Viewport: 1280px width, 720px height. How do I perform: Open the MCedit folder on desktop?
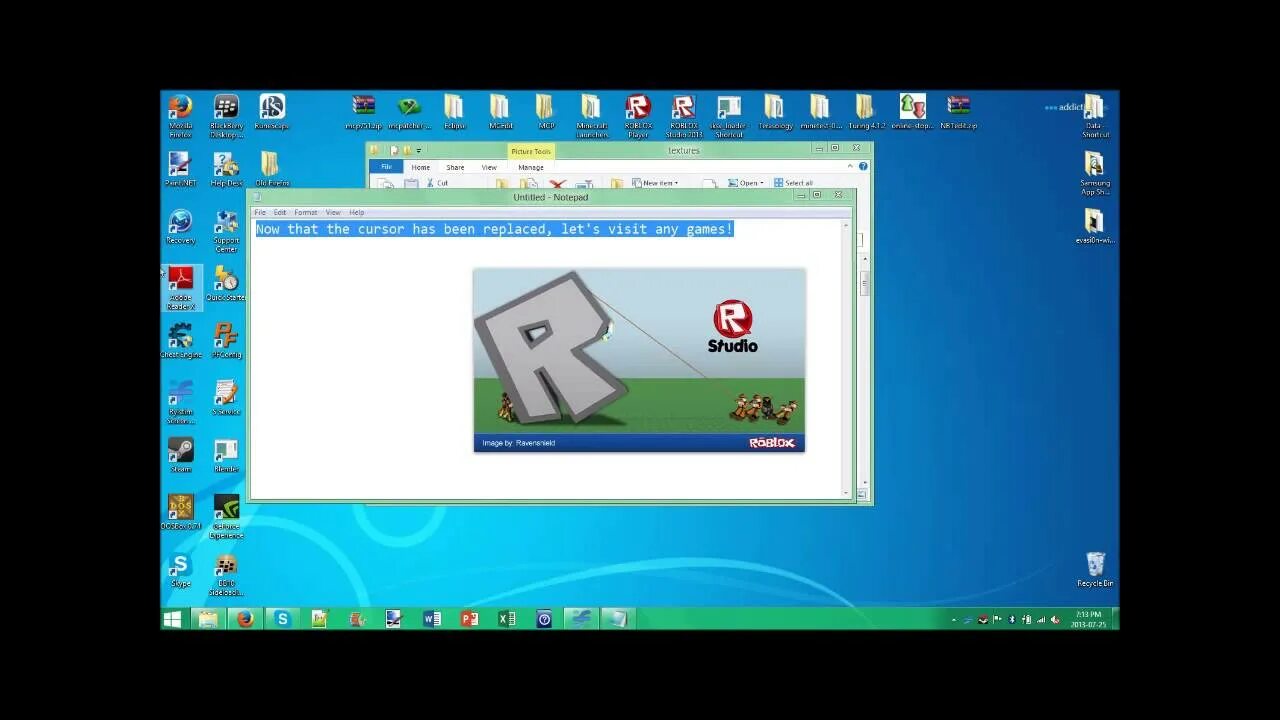(500, 112)
